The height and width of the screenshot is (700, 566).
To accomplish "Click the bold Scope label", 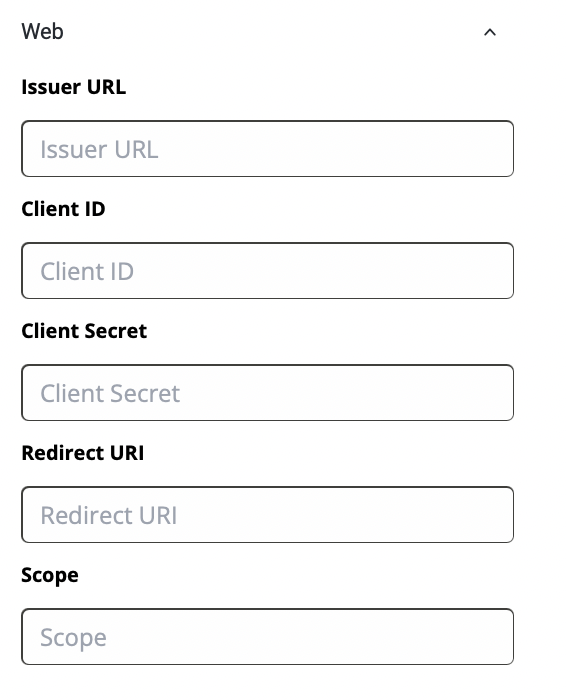I will (x=50, y=575).
